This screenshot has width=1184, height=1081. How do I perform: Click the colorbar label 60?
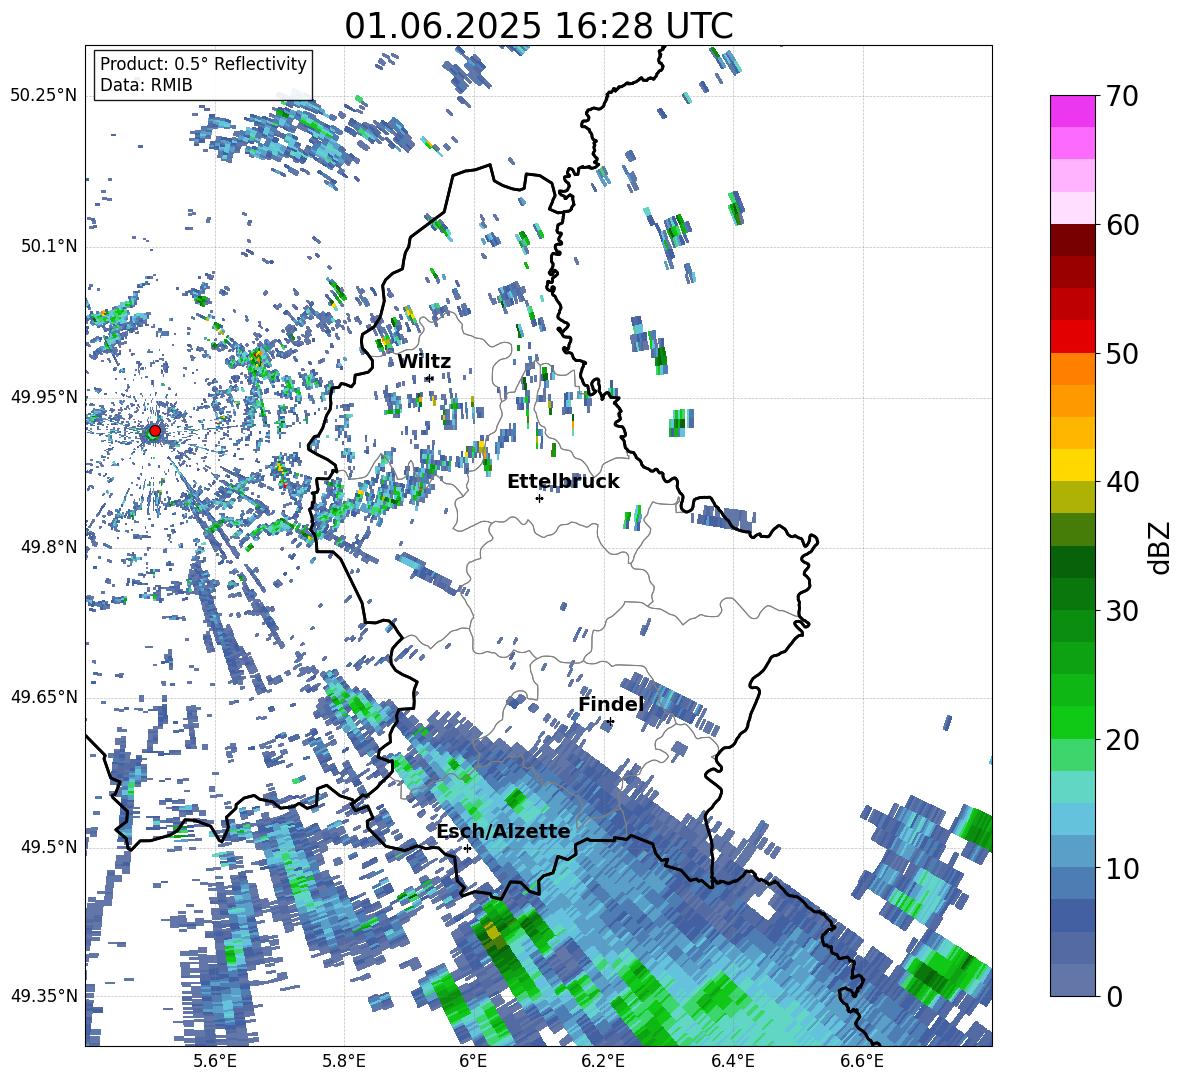1122,225
